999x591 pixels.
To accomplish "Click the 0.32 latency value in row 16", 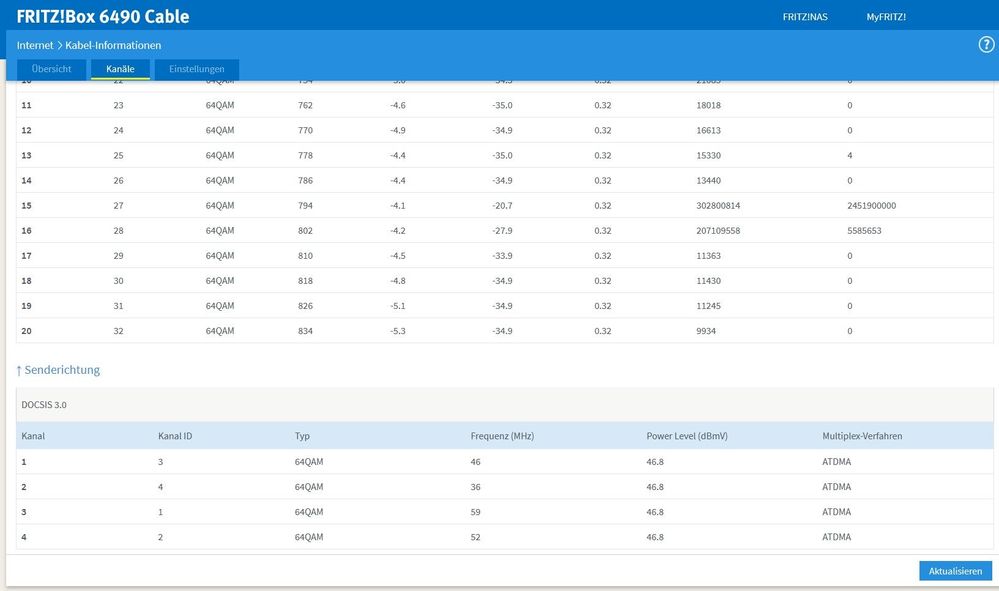I will pos(603,231).
